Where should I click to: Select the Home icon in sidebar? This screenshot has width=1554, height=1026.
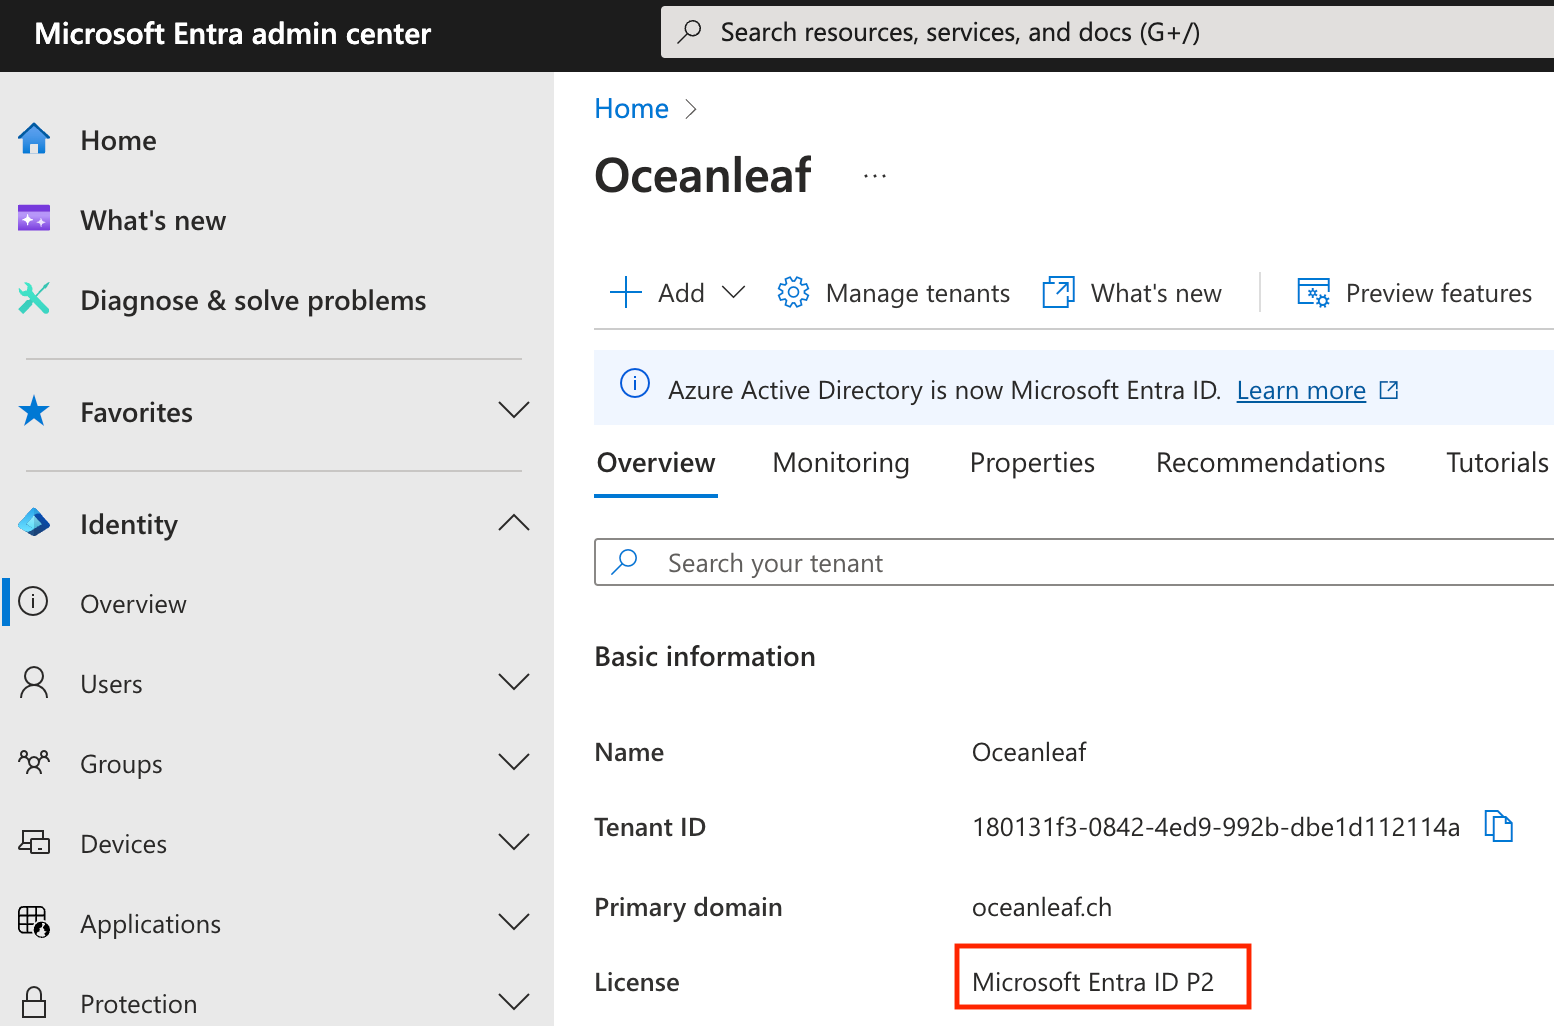point(34,140)
